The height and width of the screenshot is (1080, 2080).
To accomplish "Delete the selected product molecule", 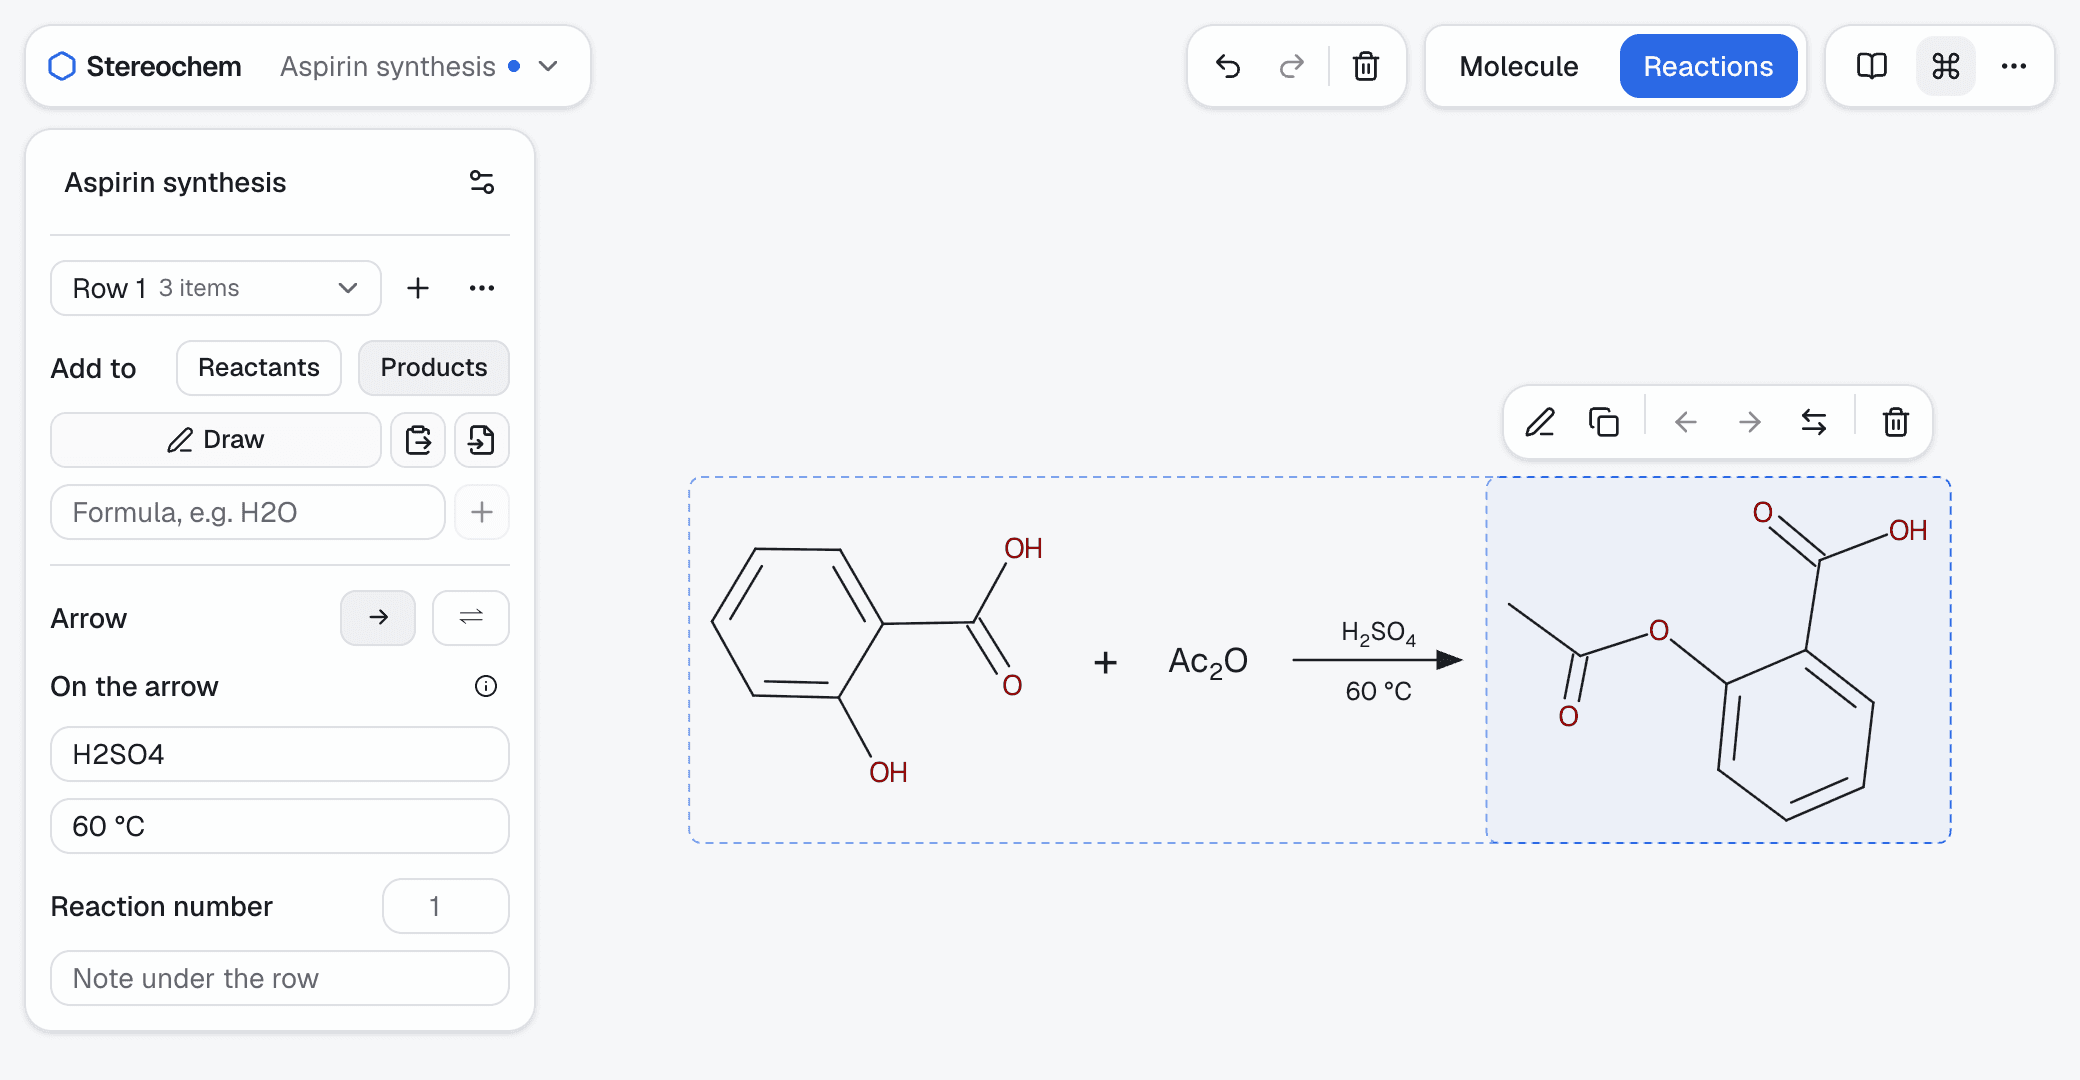I will coord(1896,422).
